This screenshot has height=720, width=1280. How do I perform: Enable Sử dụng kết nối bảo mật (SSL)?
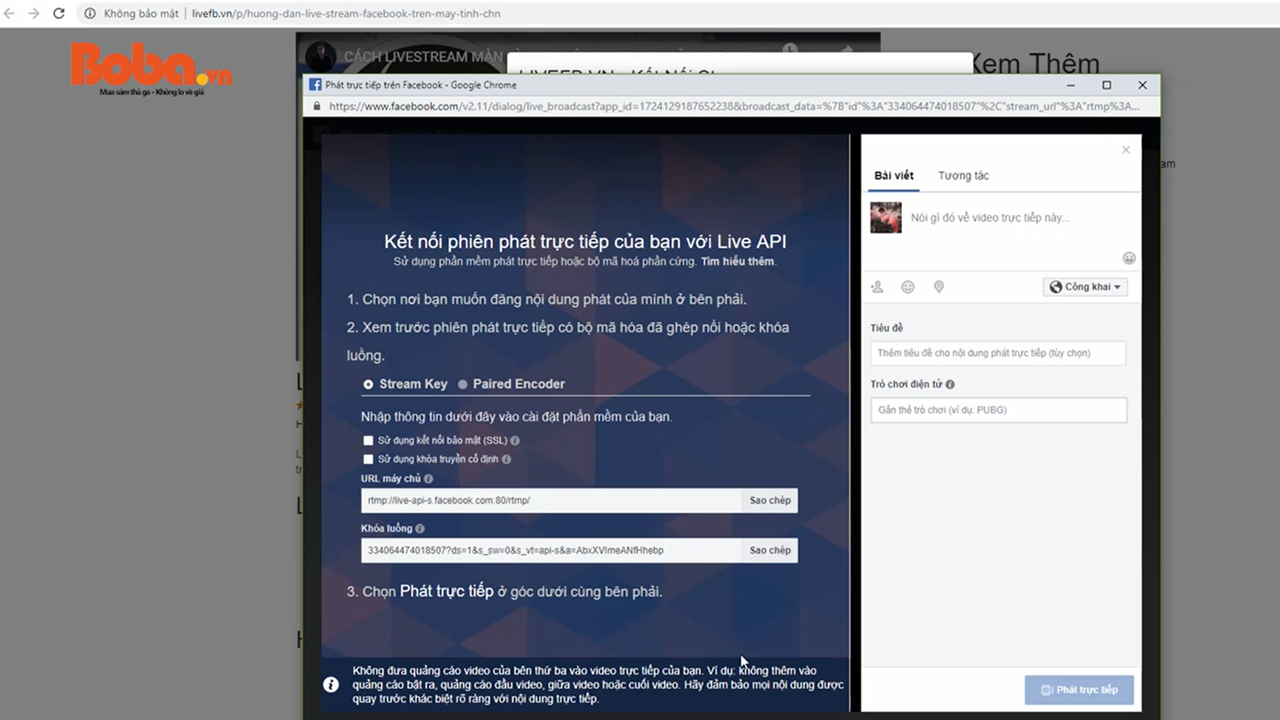click(368, 440)
